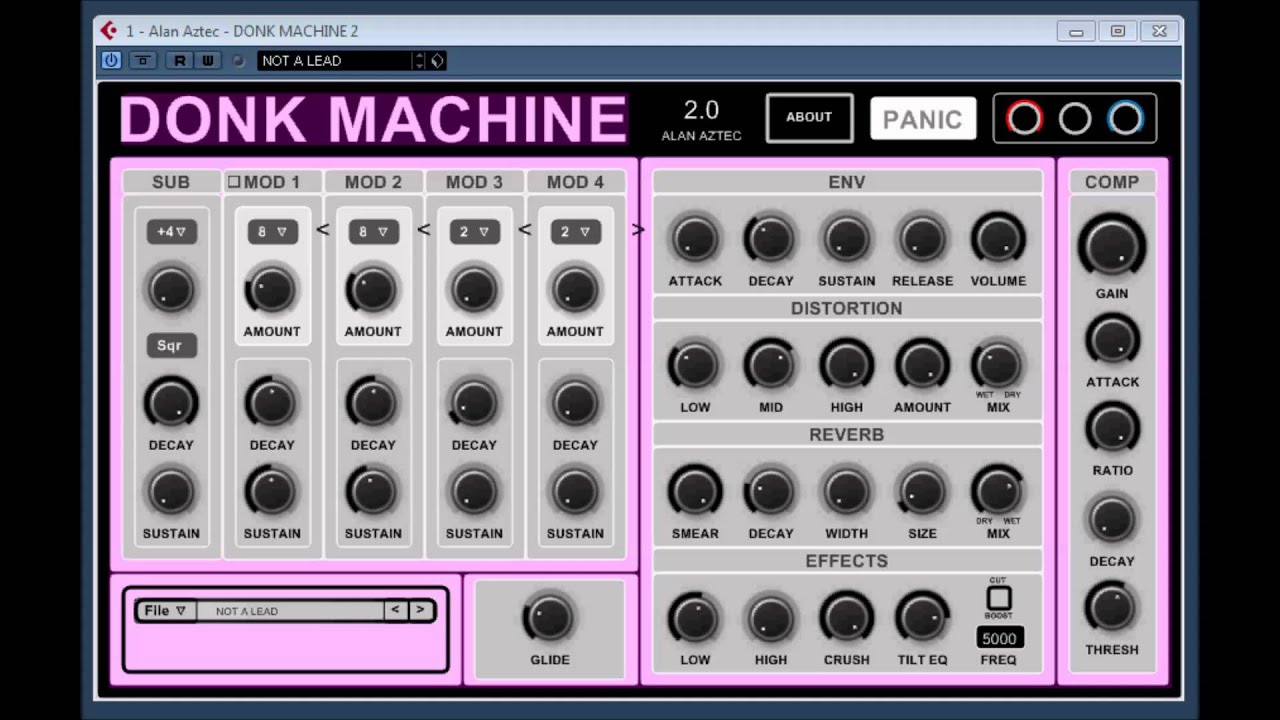Click the COMP THRESH knob
The width and height of the screenshot is (1280, 720).
click(x=1112, y=608)
